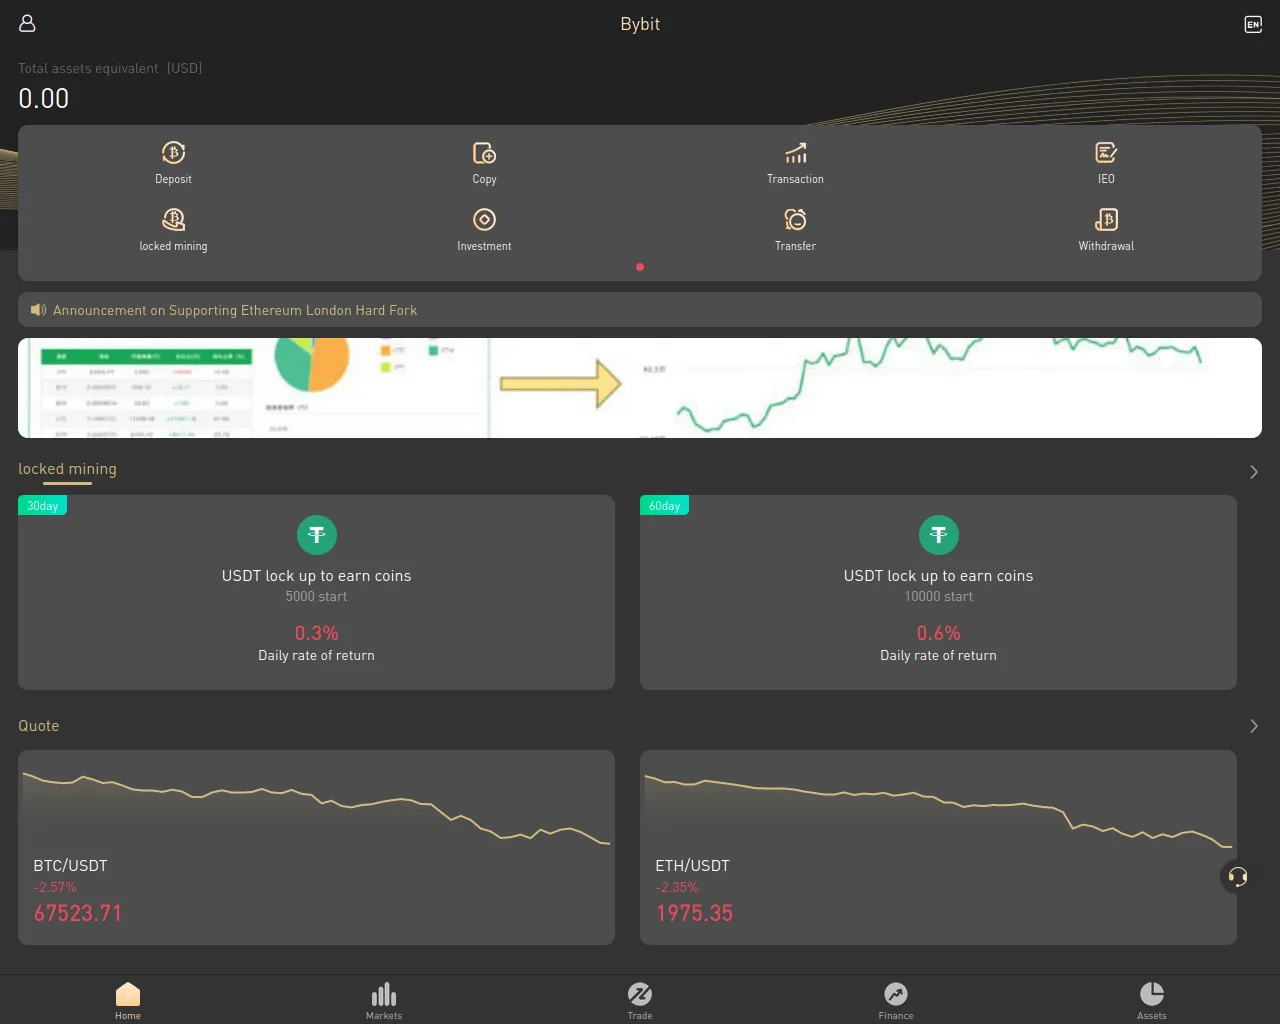Open the user profile icon
Screen dimensions: 1280x1024
(27, 23)
